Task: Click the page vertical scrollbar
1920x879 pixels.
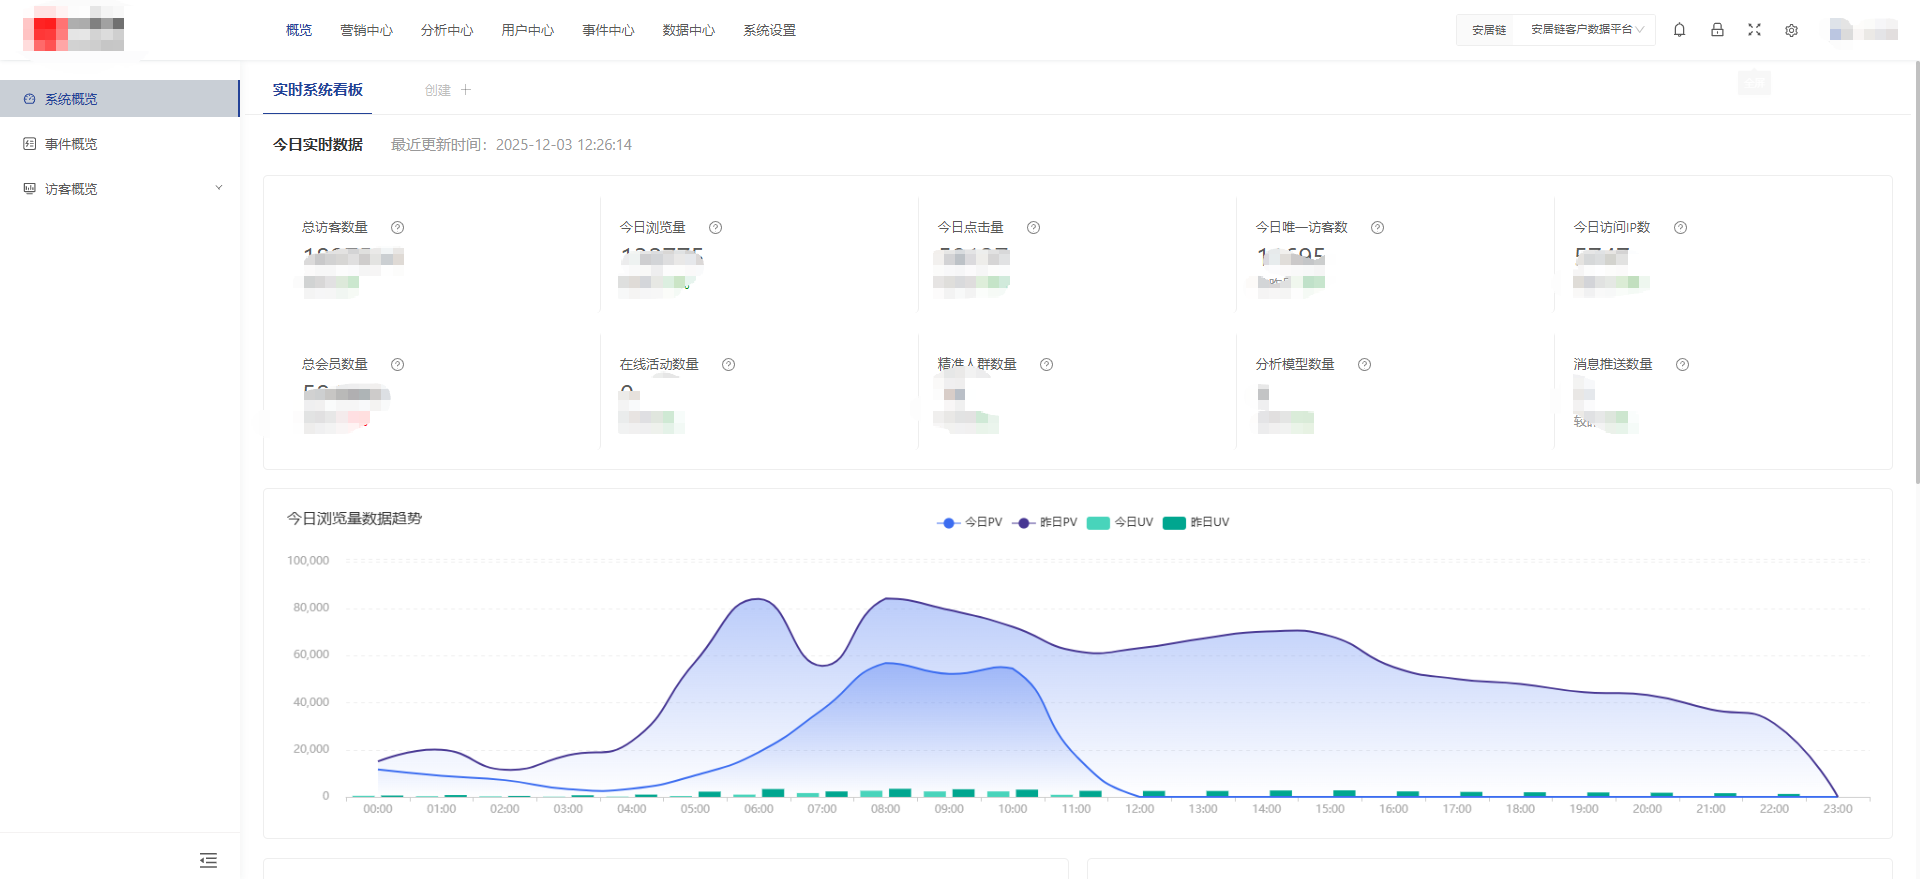Action: pos(1916,270)
